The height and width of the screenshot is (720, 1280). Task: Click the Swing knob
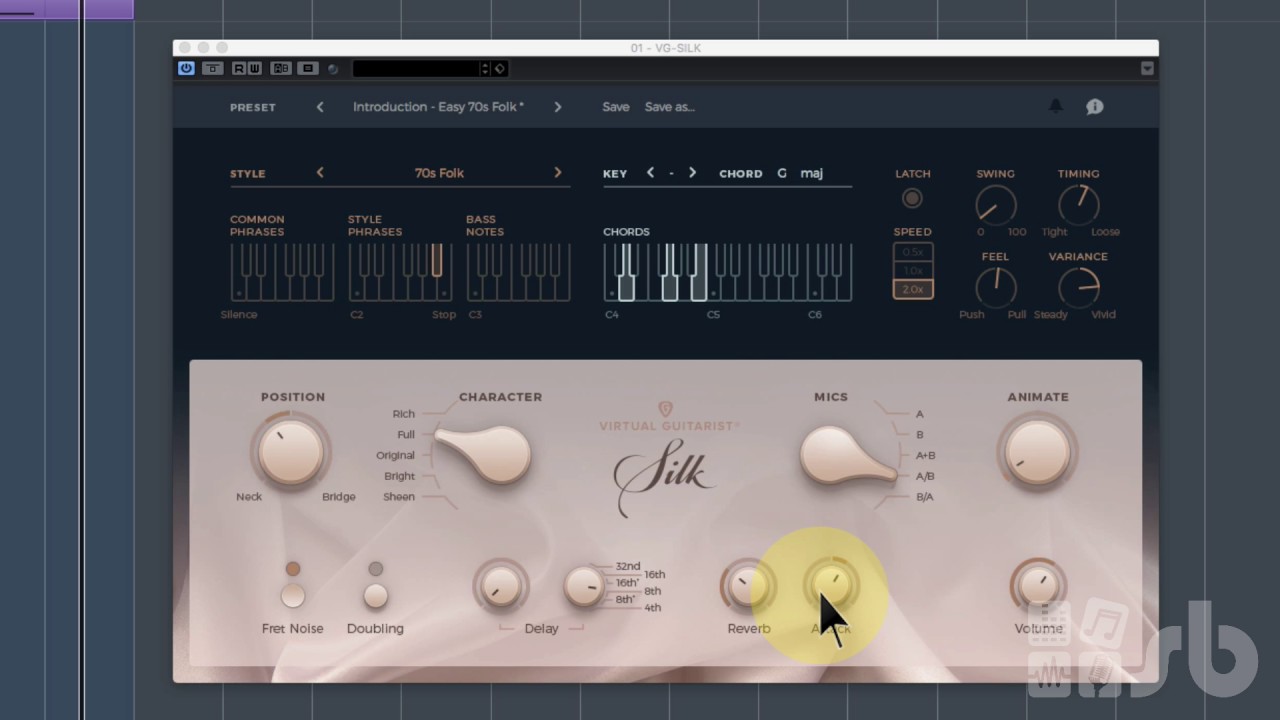[995, 206]
